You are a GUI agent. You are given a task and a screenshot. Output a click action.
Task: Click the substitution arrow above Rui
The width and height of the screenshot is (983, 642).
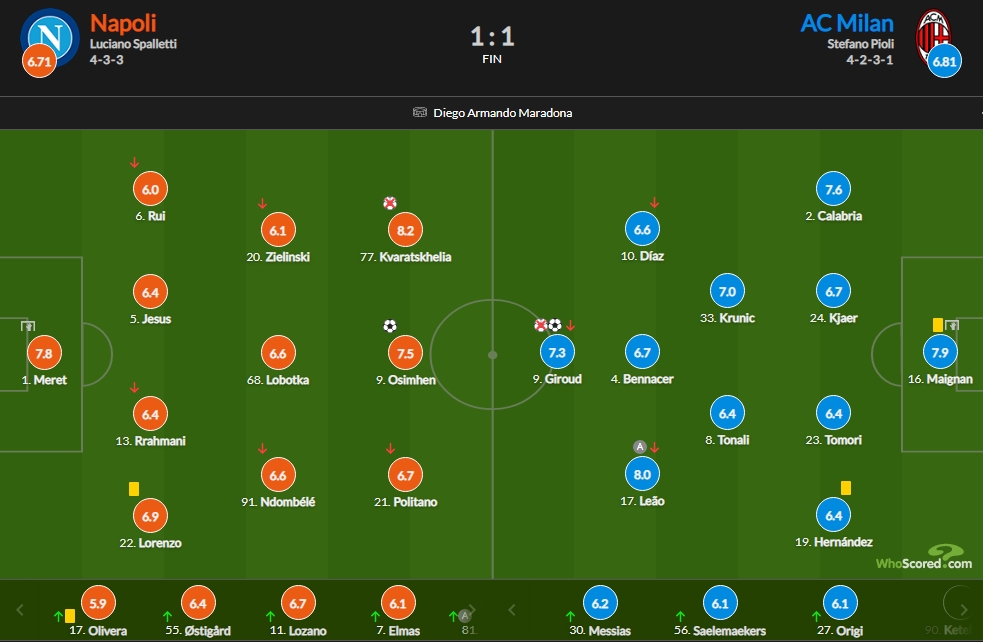pos(134,163)
